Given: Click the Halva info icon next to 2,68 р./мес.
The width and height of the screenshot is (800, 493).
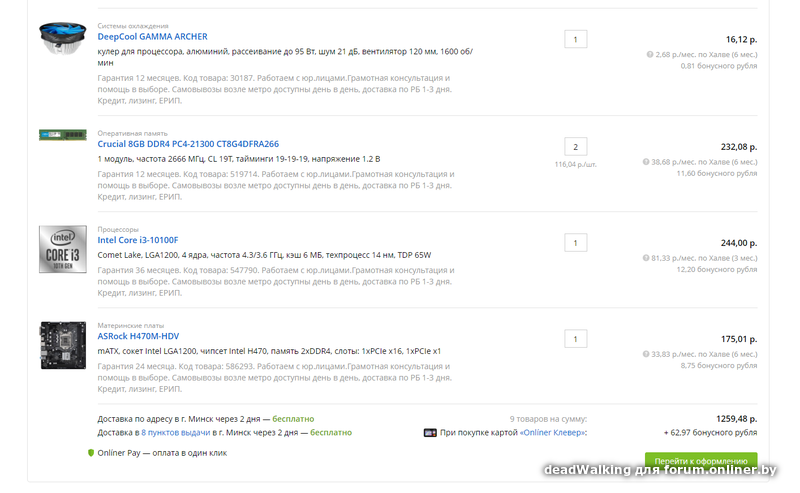Looking at the screenshot, I should click(650, 54).
